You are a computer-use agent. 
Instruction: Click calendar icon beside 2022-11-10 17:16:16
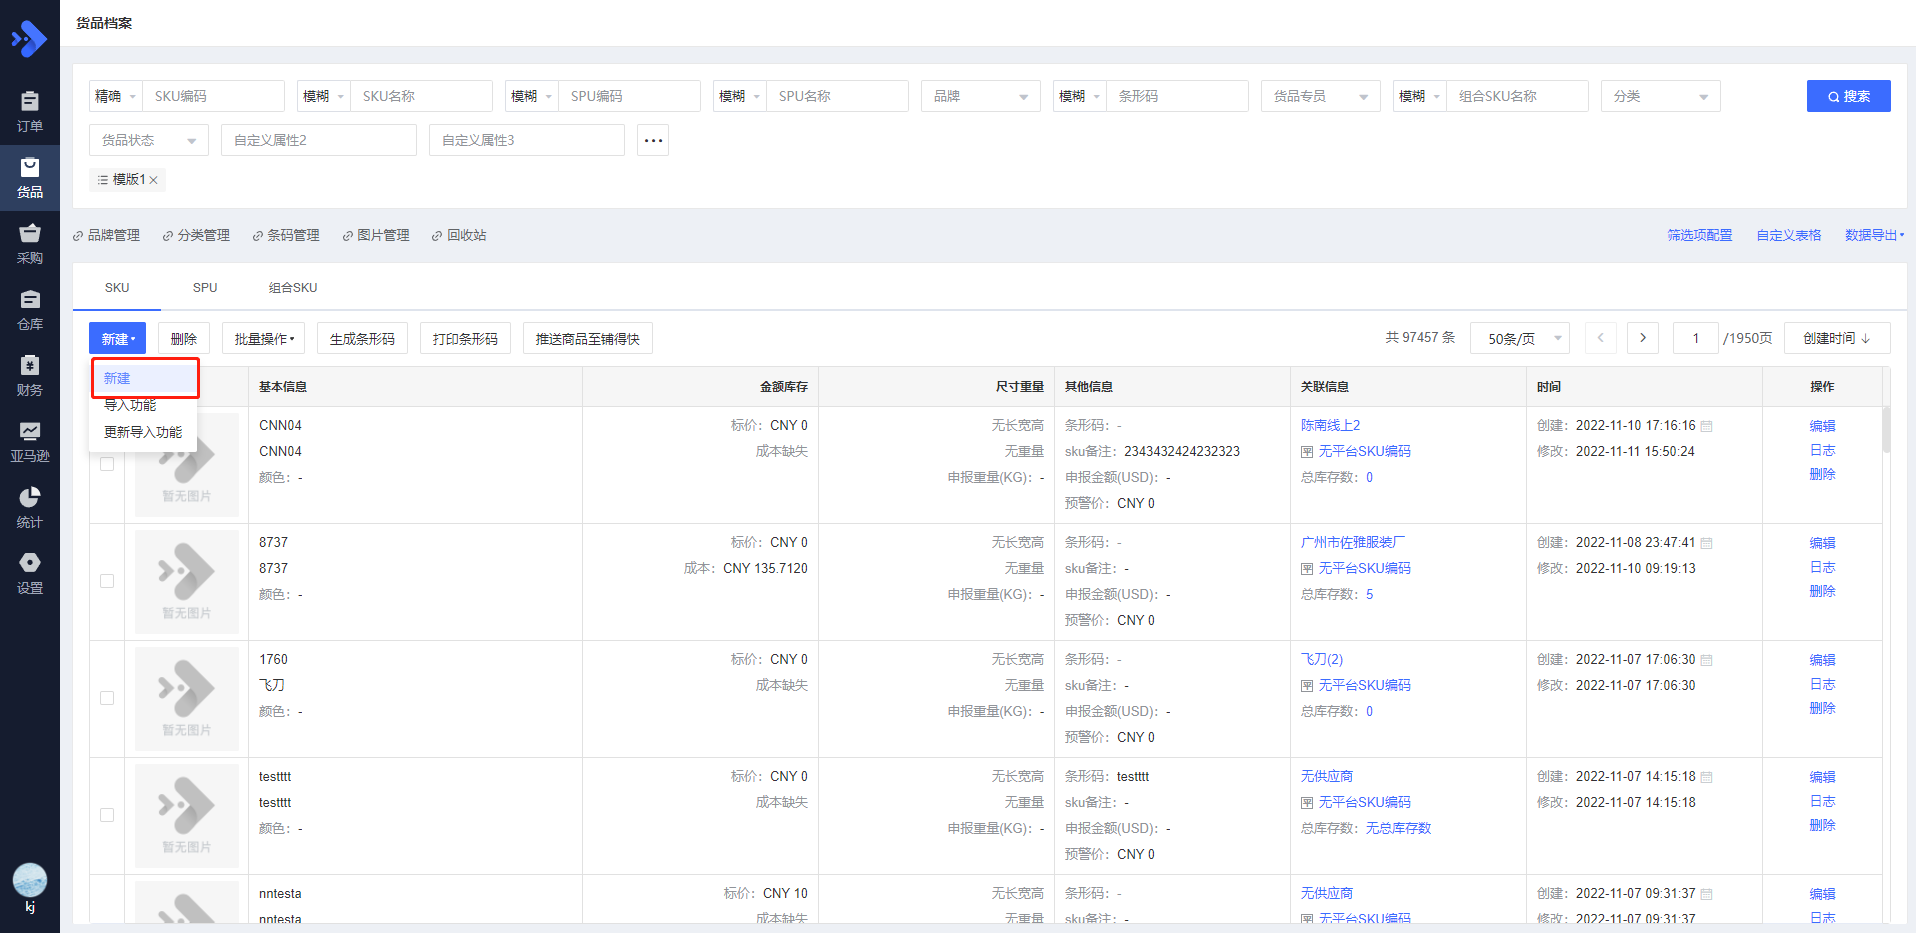coord(1707,426)
